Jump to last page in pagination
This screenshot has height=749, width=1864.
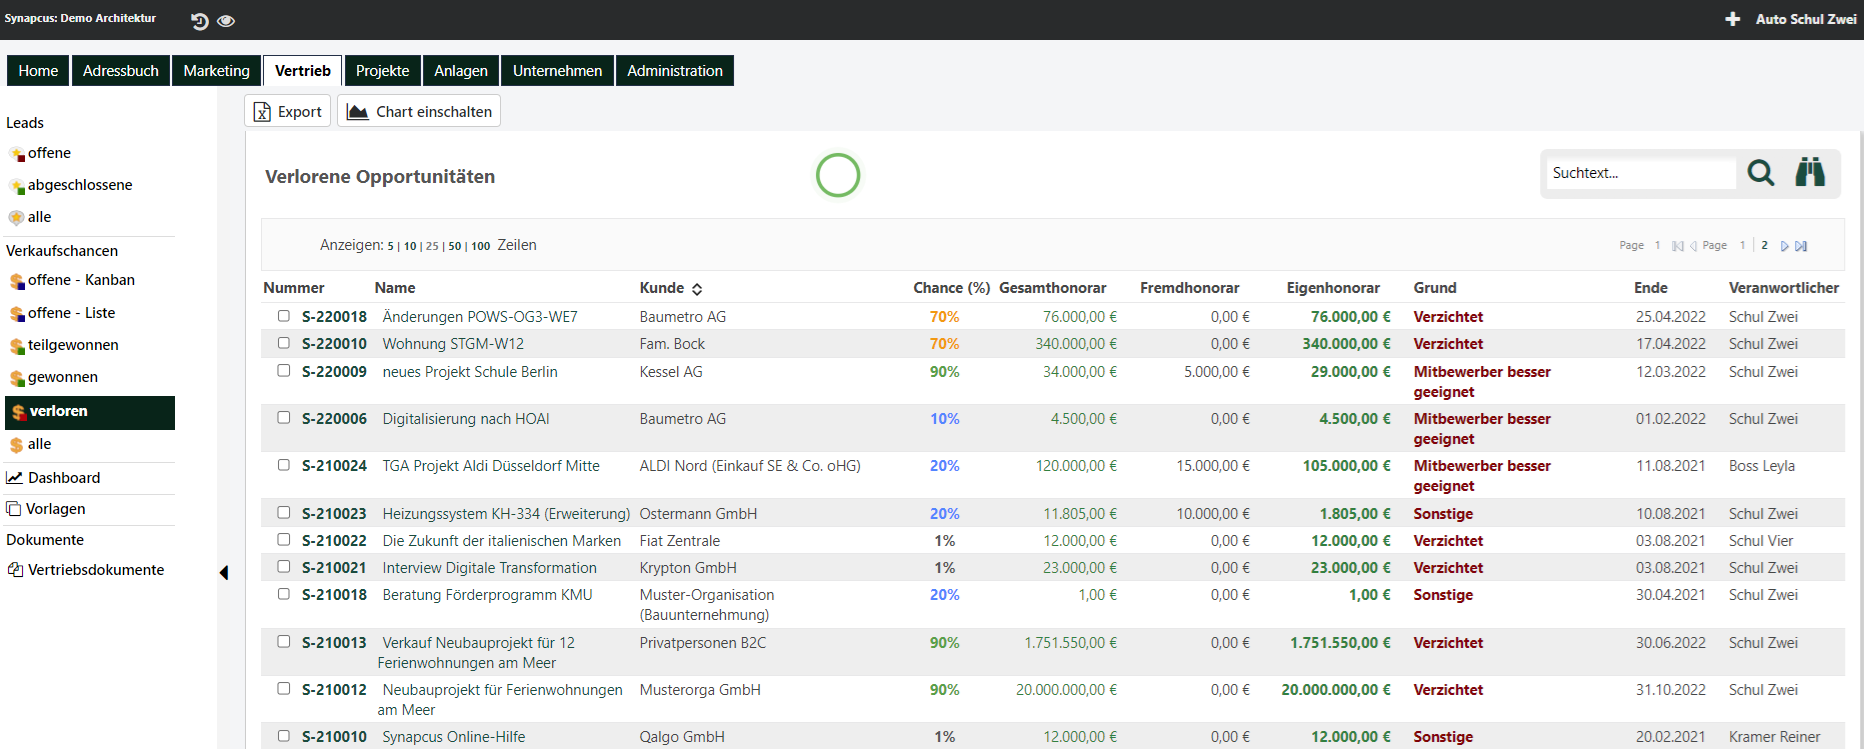pyautogui.click(x=1801, y=246)
